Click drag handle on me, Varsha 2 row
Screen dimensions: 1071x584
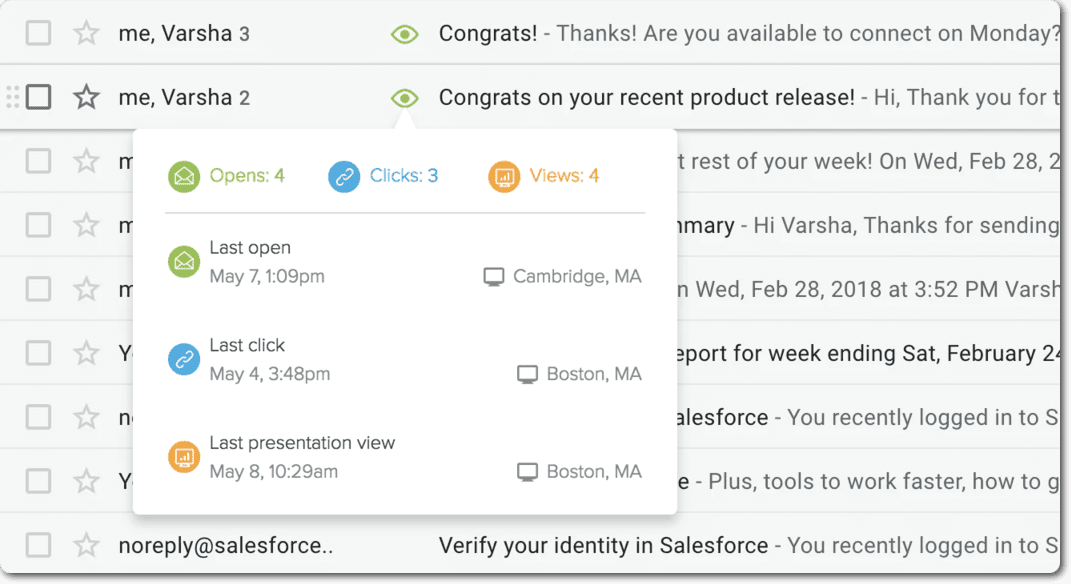(x=12, y=97)
